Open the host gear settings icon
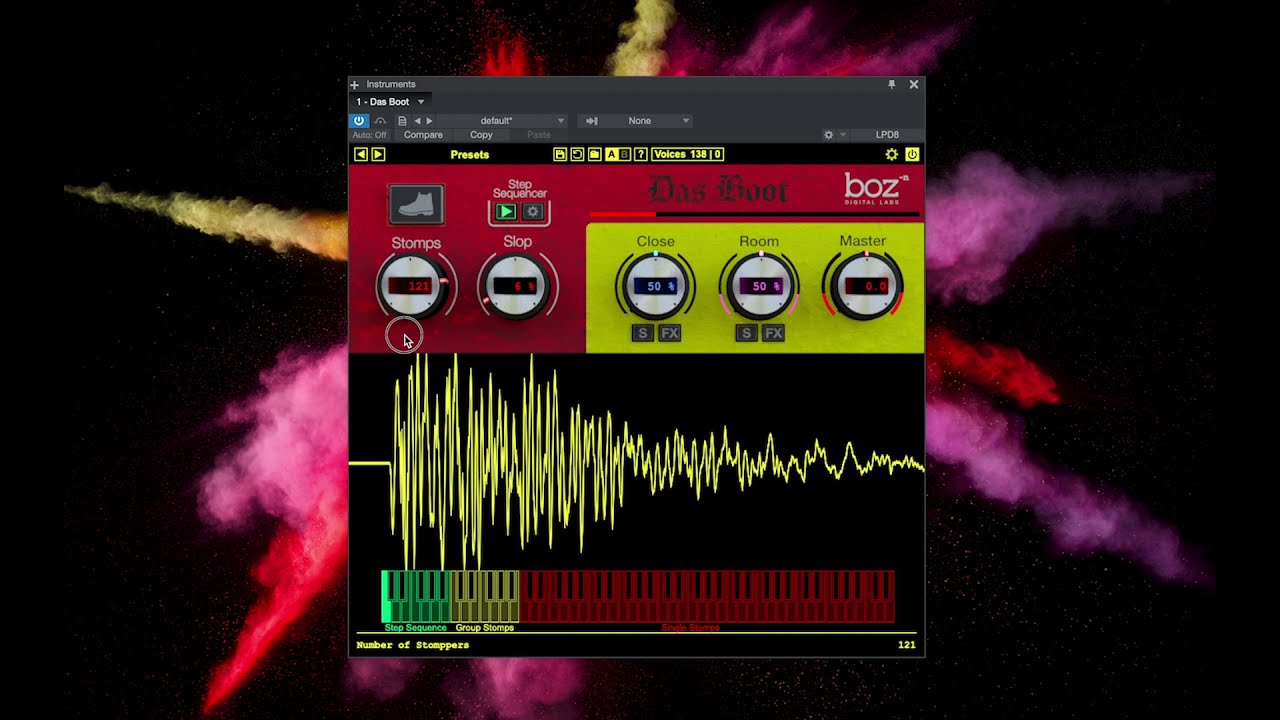 coord(828,135)
